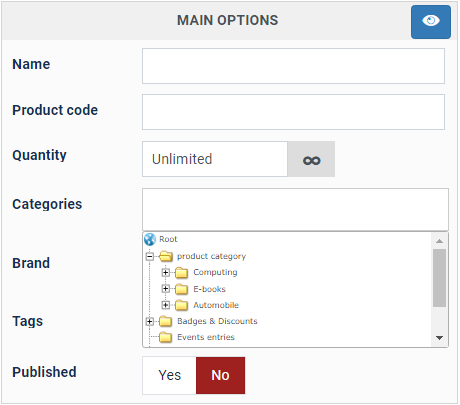460x405 pixels.
Task: Expand the Badges & Discounts node
Action: point(150,321)
